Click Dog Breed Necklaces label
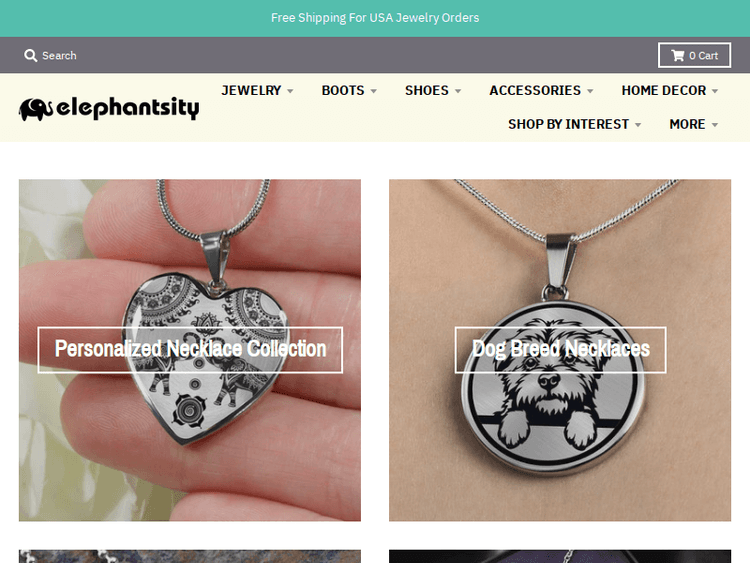The height and width of the screenshot is (563, 750). point(560,349)
